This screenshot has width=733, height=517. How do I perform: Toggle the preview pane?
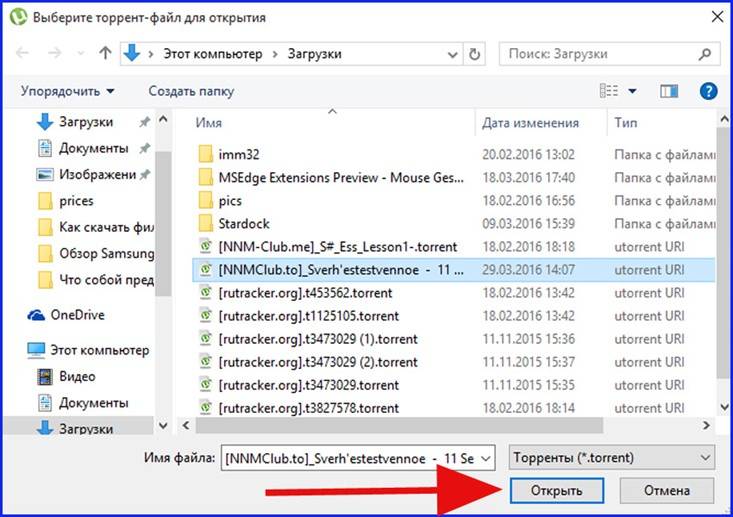click(x=669, y=91)
